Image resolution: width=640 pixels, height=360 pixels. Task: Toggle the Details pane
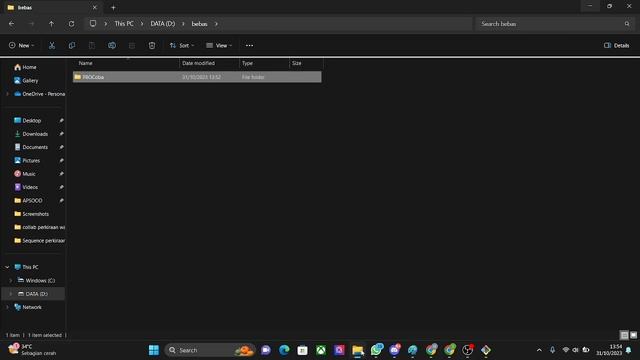point(617,45)
